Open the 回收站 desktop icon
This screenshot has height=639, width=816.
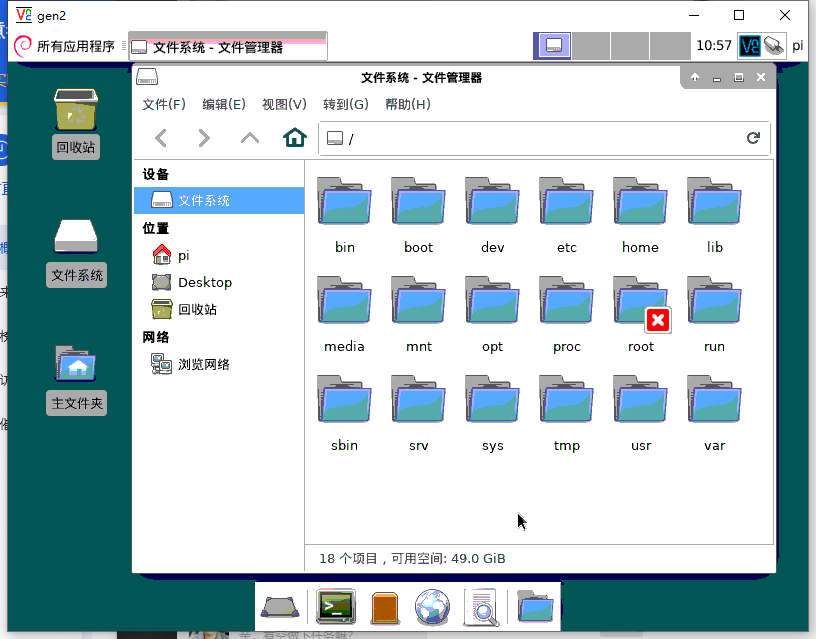coord(76,124)
